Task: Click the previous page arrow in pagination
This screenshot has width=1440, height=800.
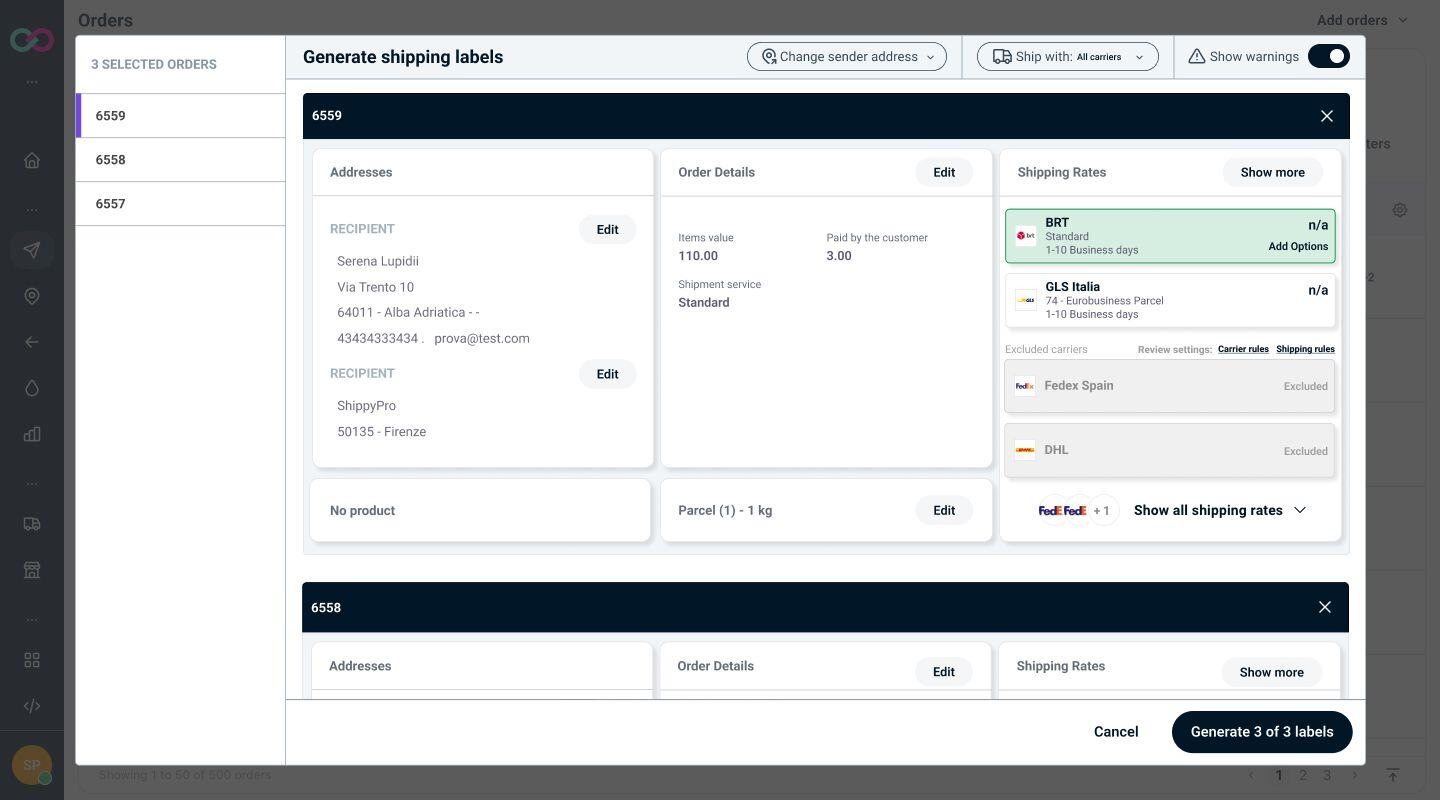Action: 1251,775
